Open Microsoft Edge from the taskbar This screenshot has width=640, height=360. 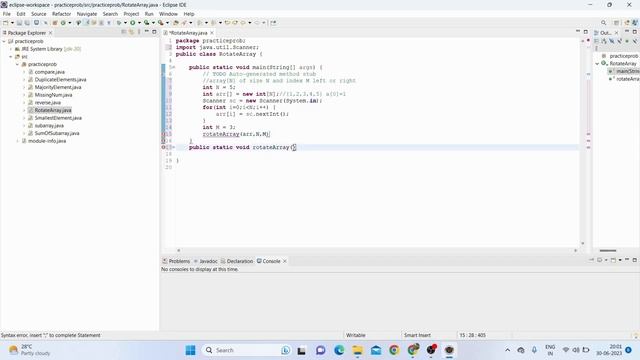point(339,350)
